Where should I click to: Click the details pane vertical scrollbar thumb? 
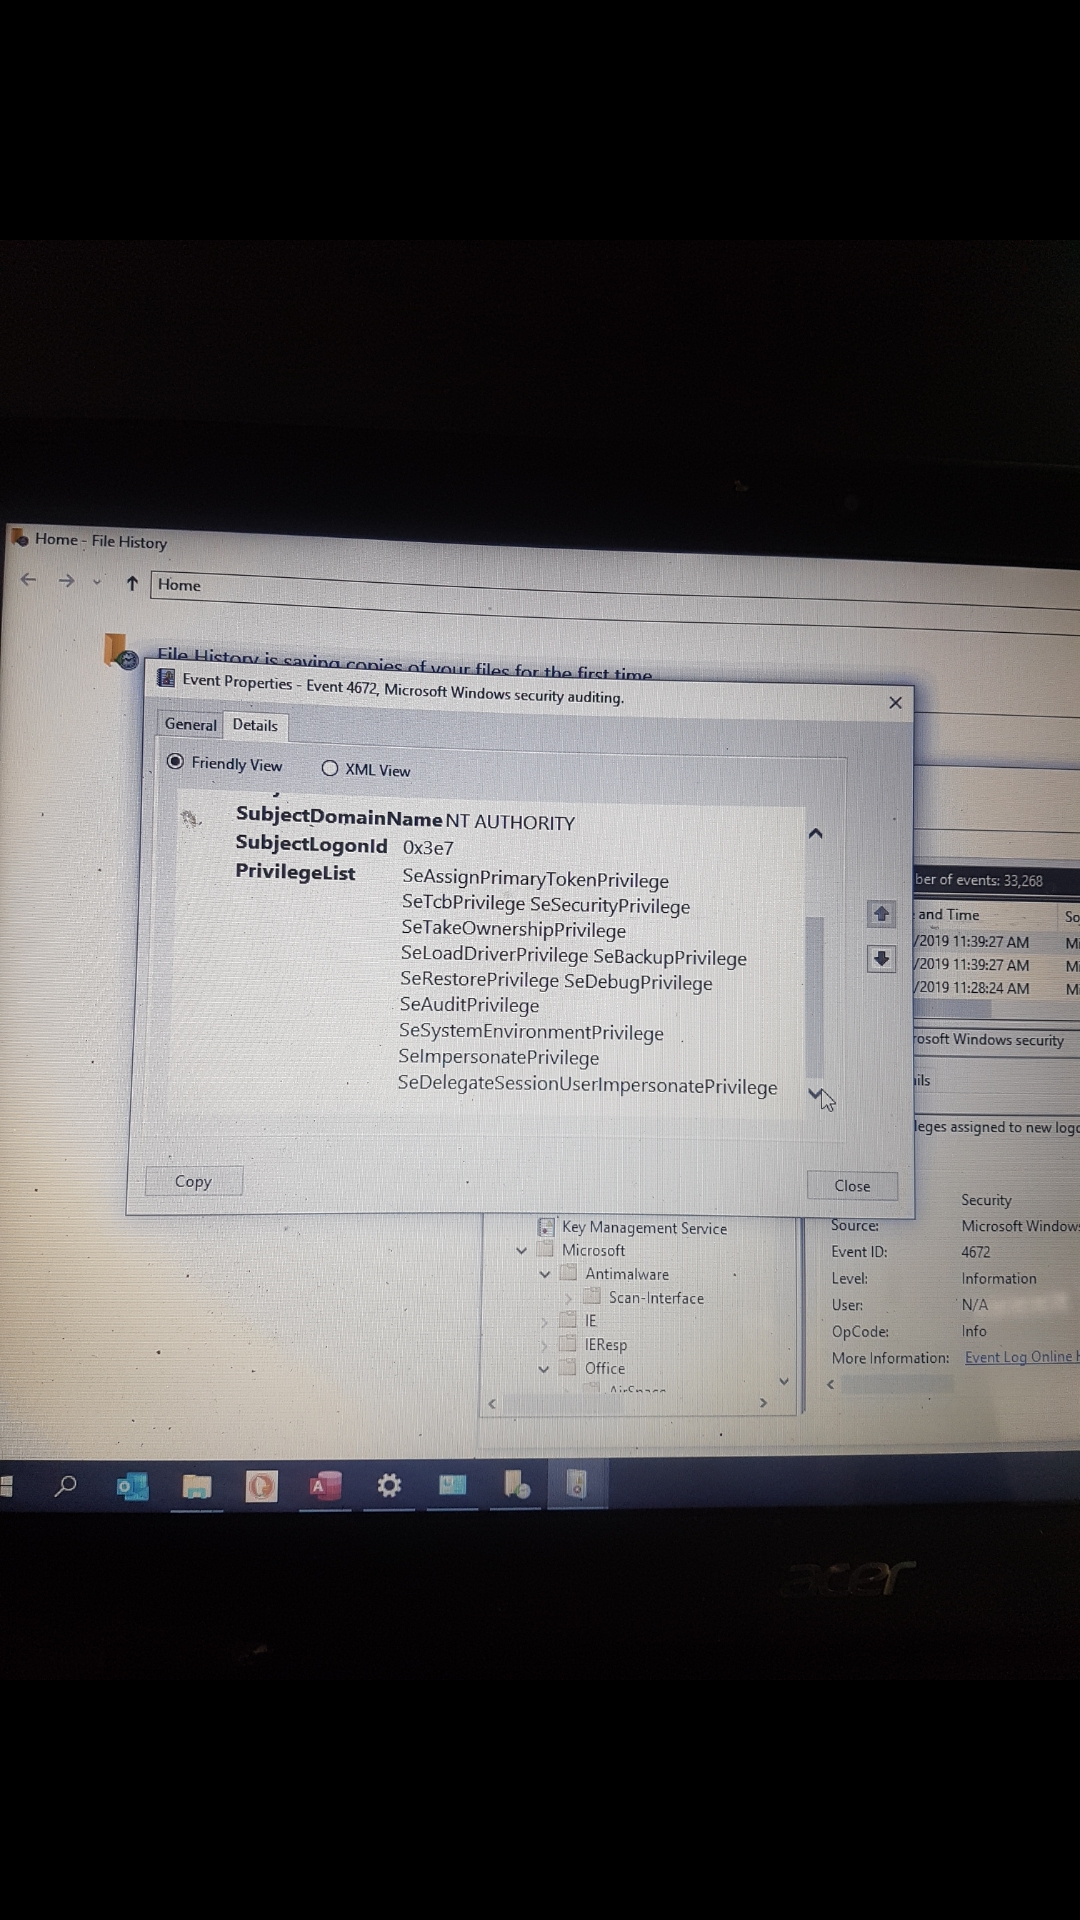pos(815,995)
